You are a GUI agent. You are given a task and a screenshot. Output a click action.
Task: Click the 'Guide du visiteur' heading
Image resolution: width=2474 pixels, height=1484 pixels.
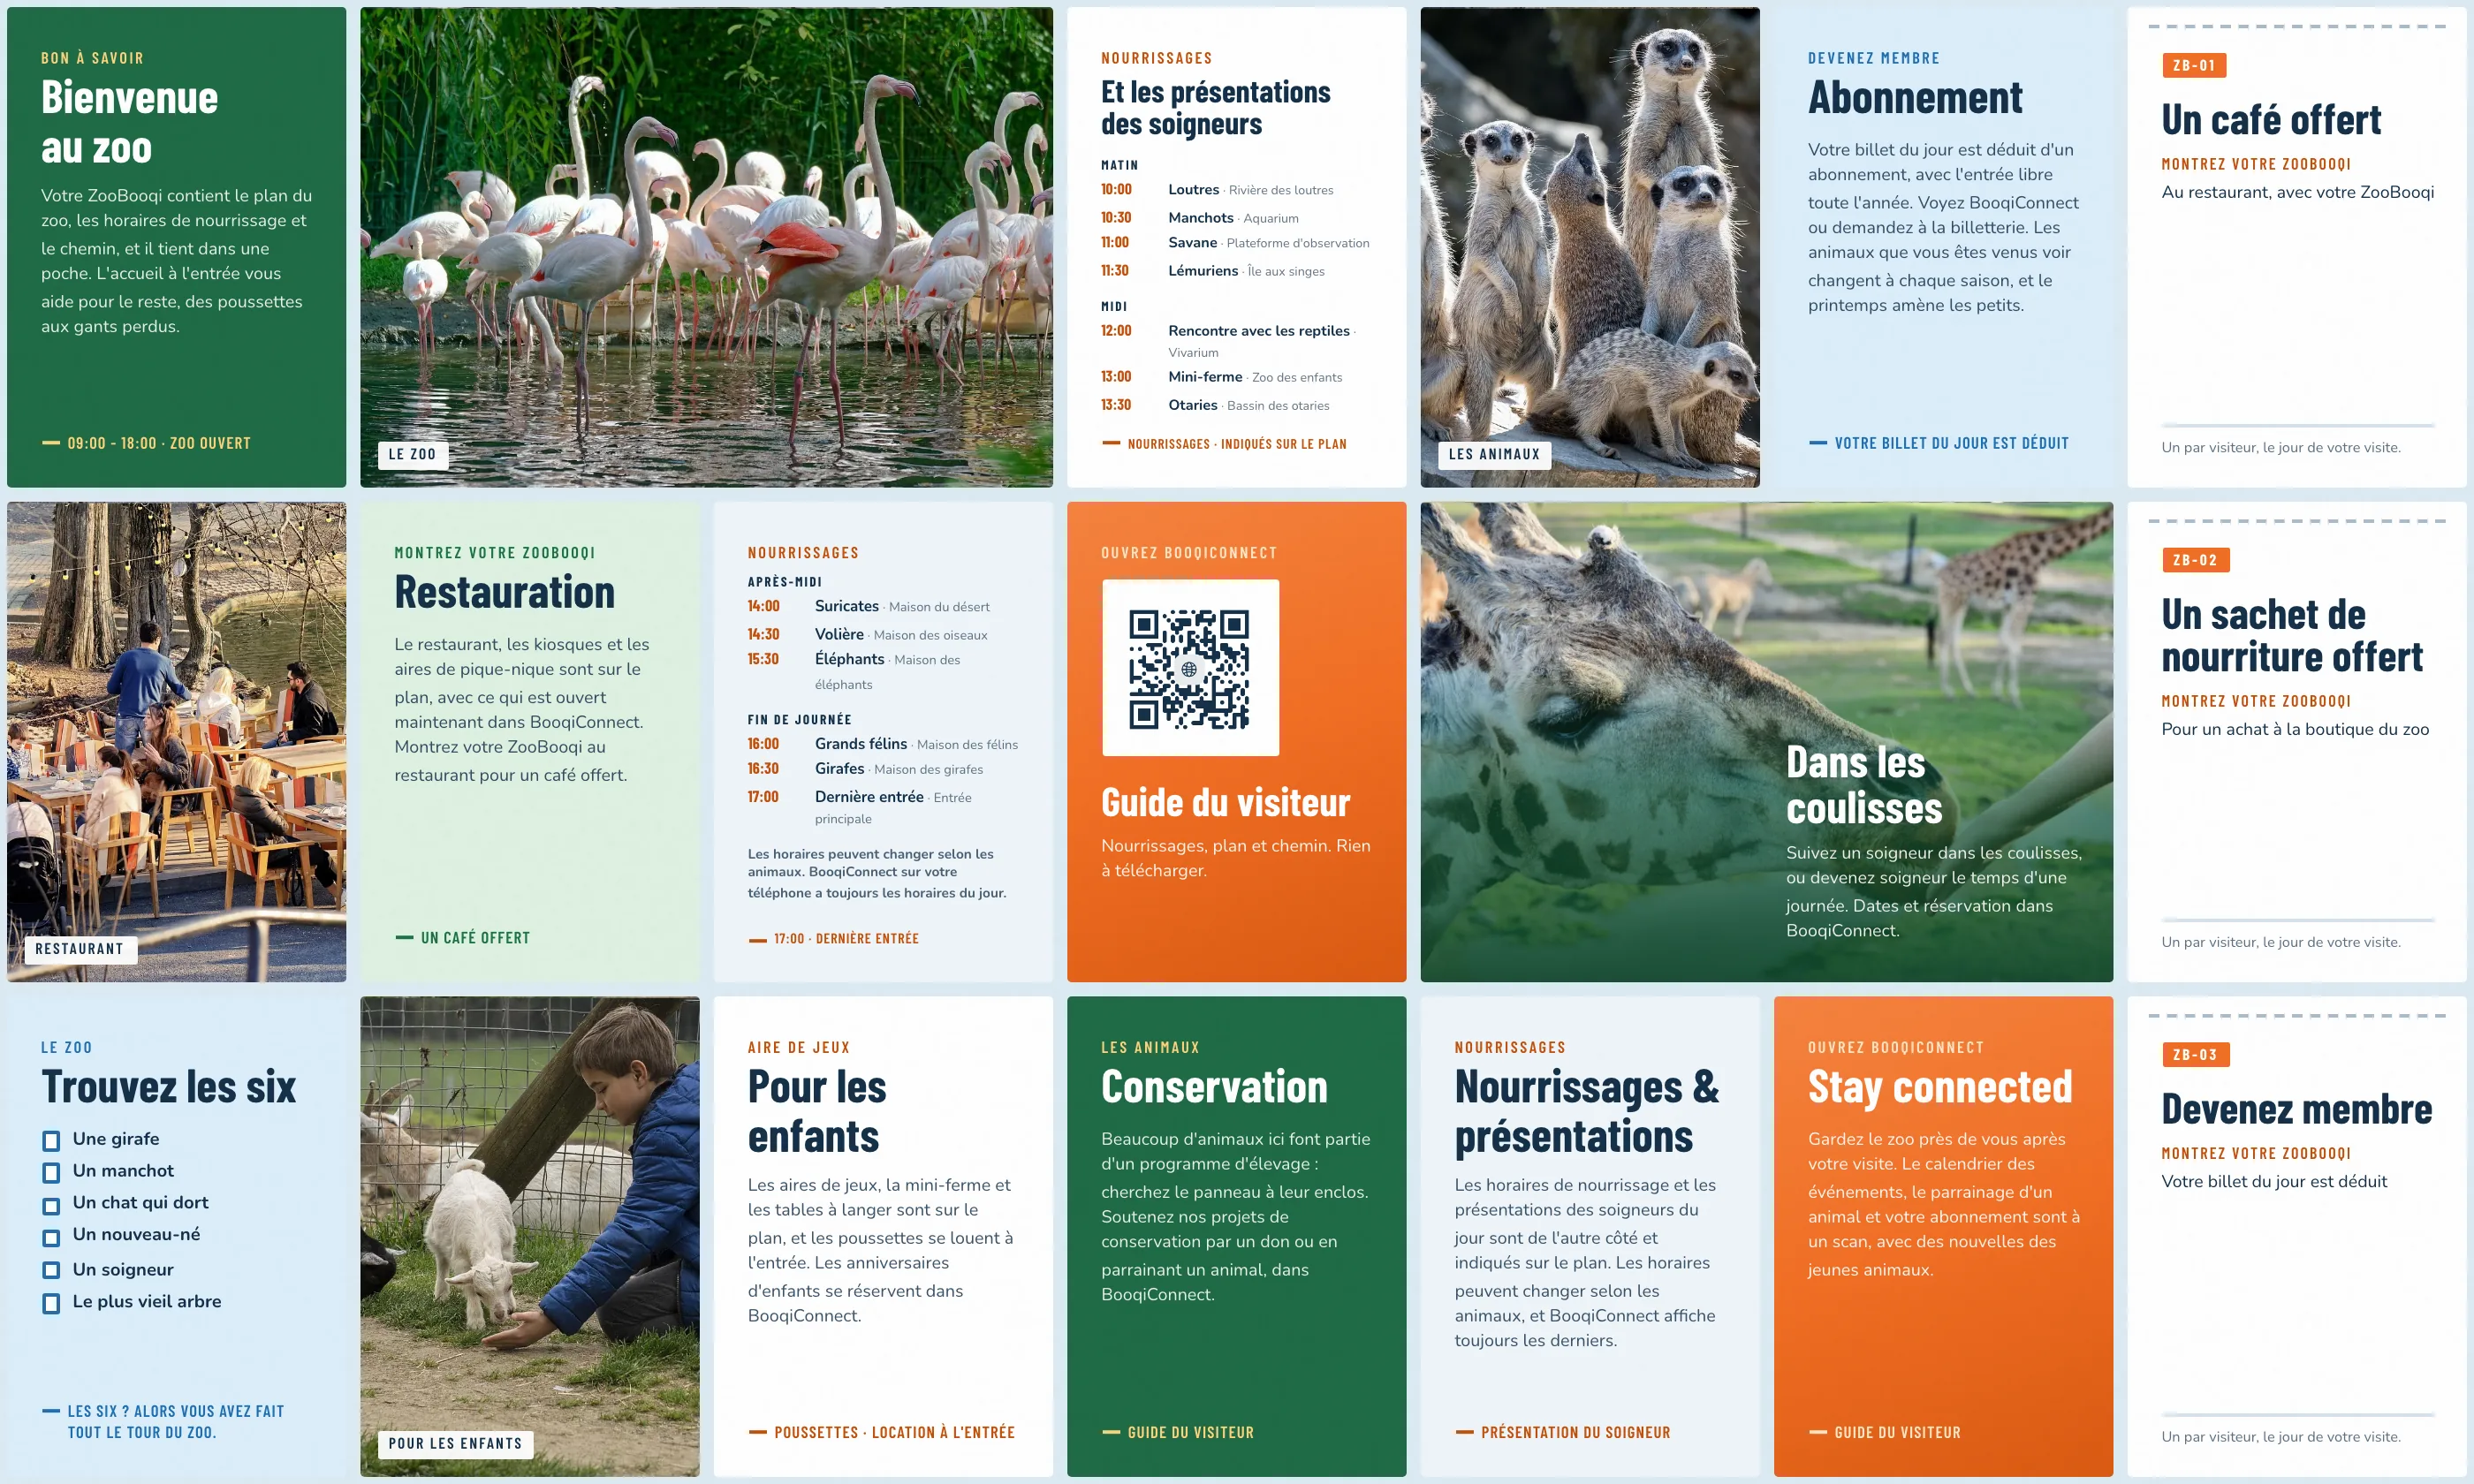(x=1225, y=802)
